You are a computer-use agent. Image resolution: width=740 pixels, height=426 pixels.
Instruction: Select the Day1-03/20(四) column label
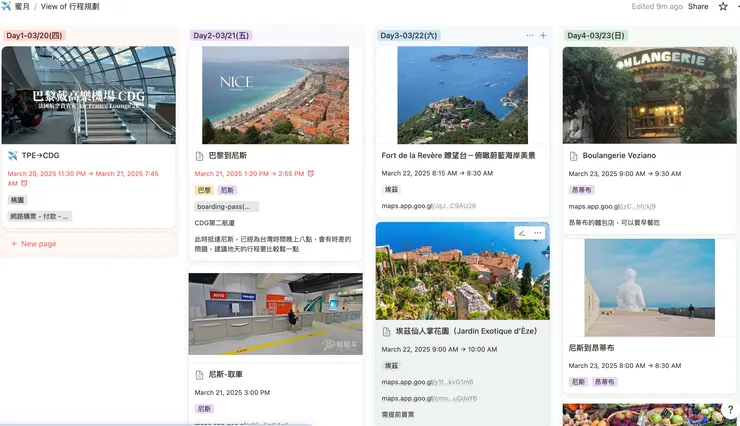(x=34, y=35)
